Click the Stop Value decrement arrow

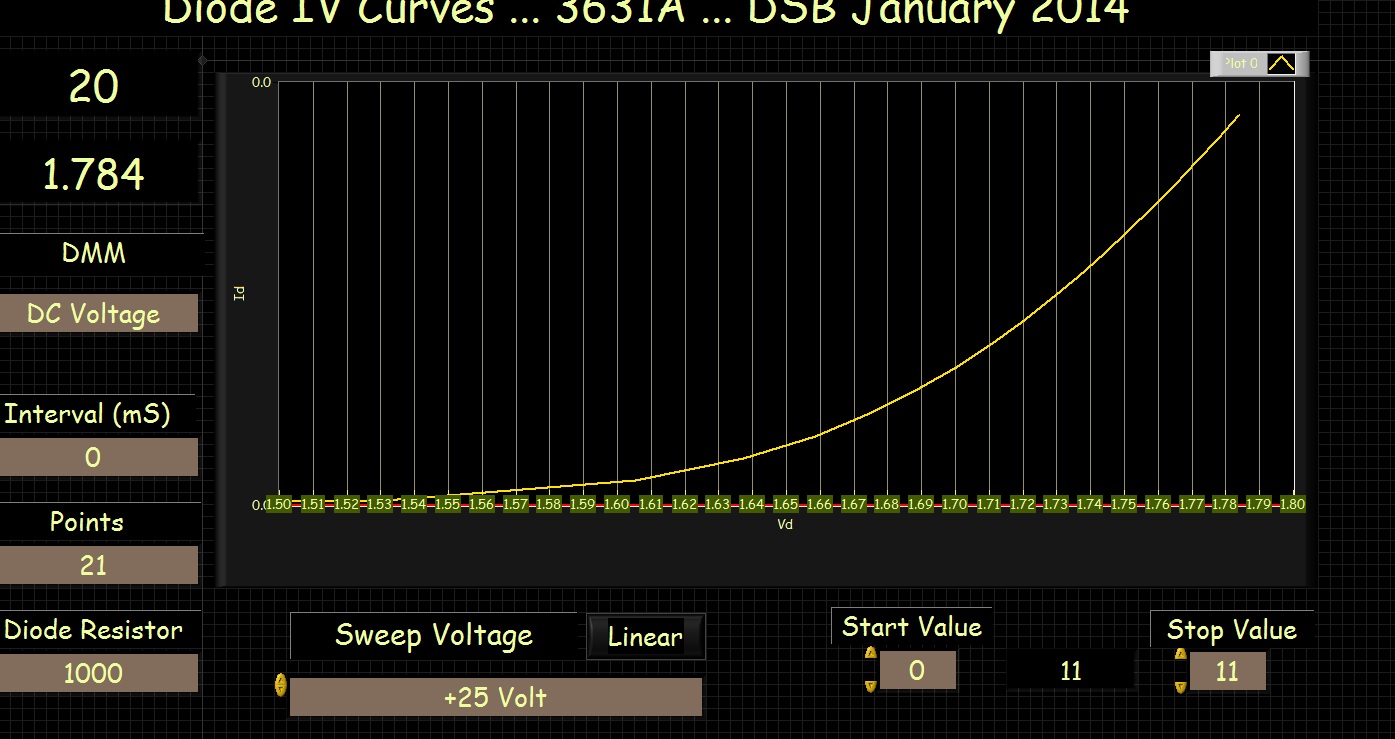(x=1181, y=686)
